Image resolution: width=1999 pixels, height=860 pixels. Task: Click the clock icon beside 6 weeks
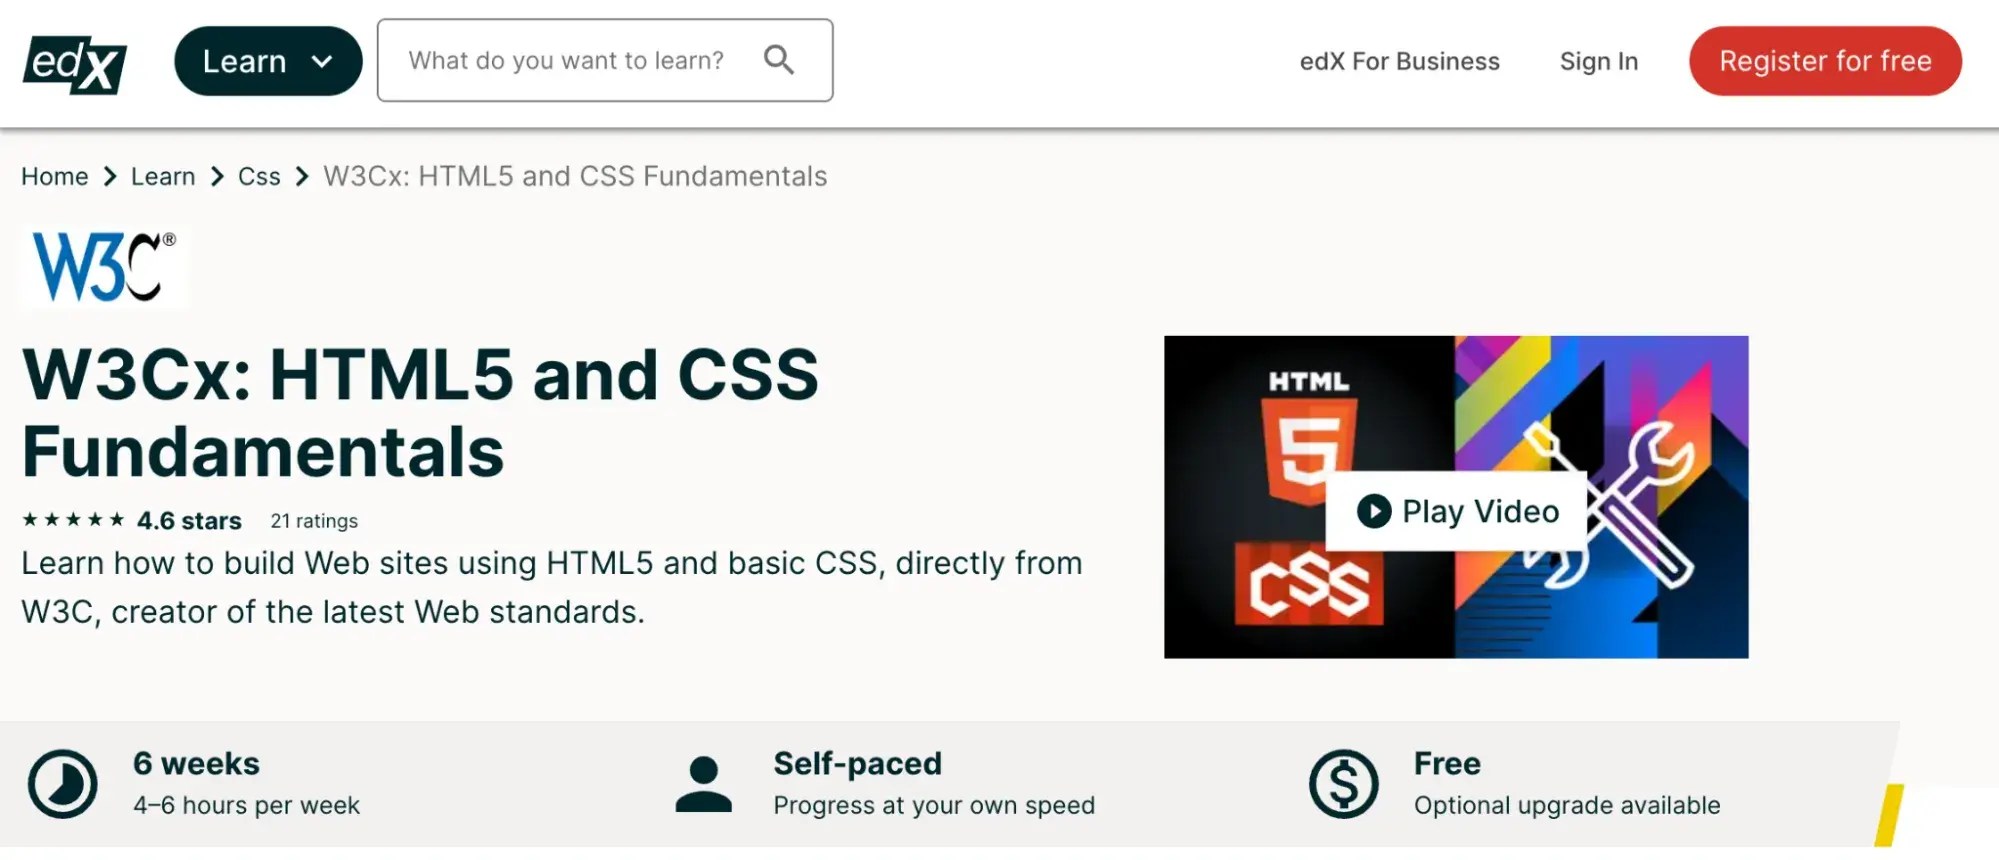63,784
